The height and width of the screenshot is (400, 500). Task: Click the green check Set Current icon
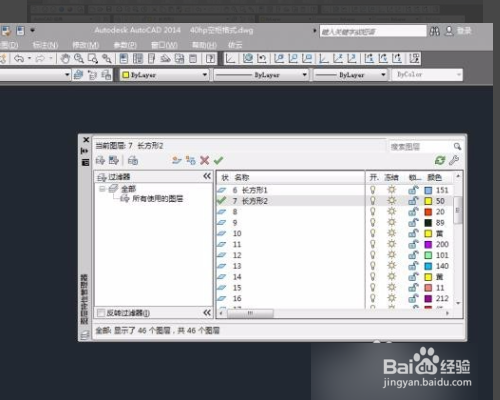click(218, 160)
